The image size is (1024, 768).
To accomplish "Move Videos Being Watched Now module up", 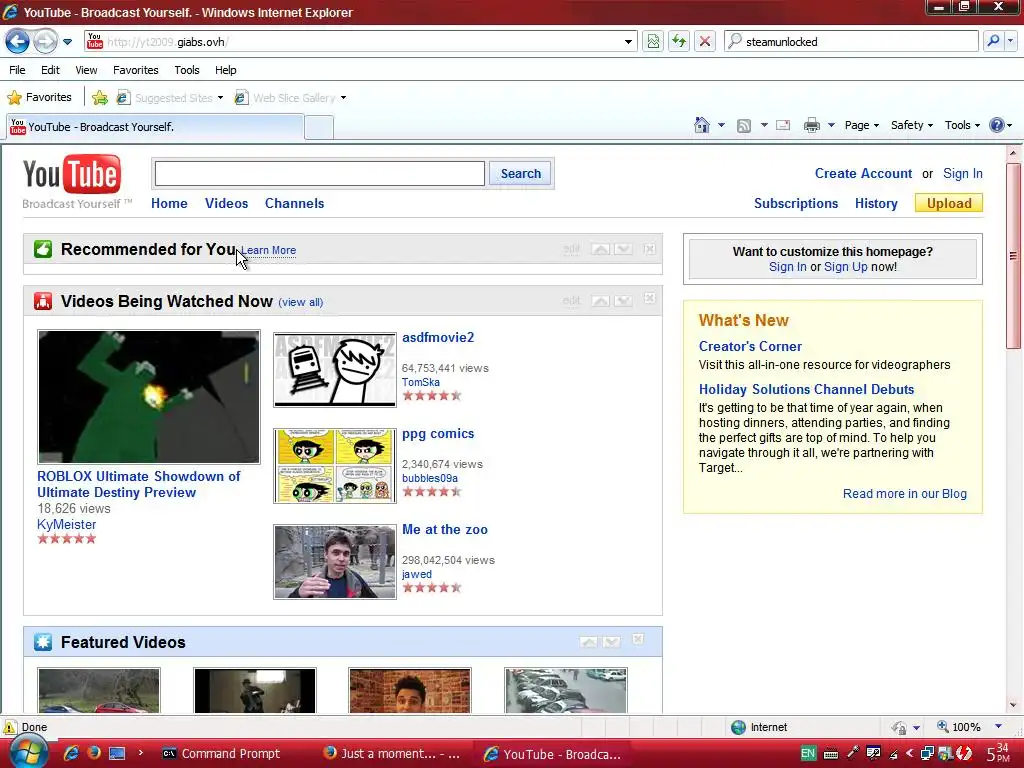I will [600, 300].
